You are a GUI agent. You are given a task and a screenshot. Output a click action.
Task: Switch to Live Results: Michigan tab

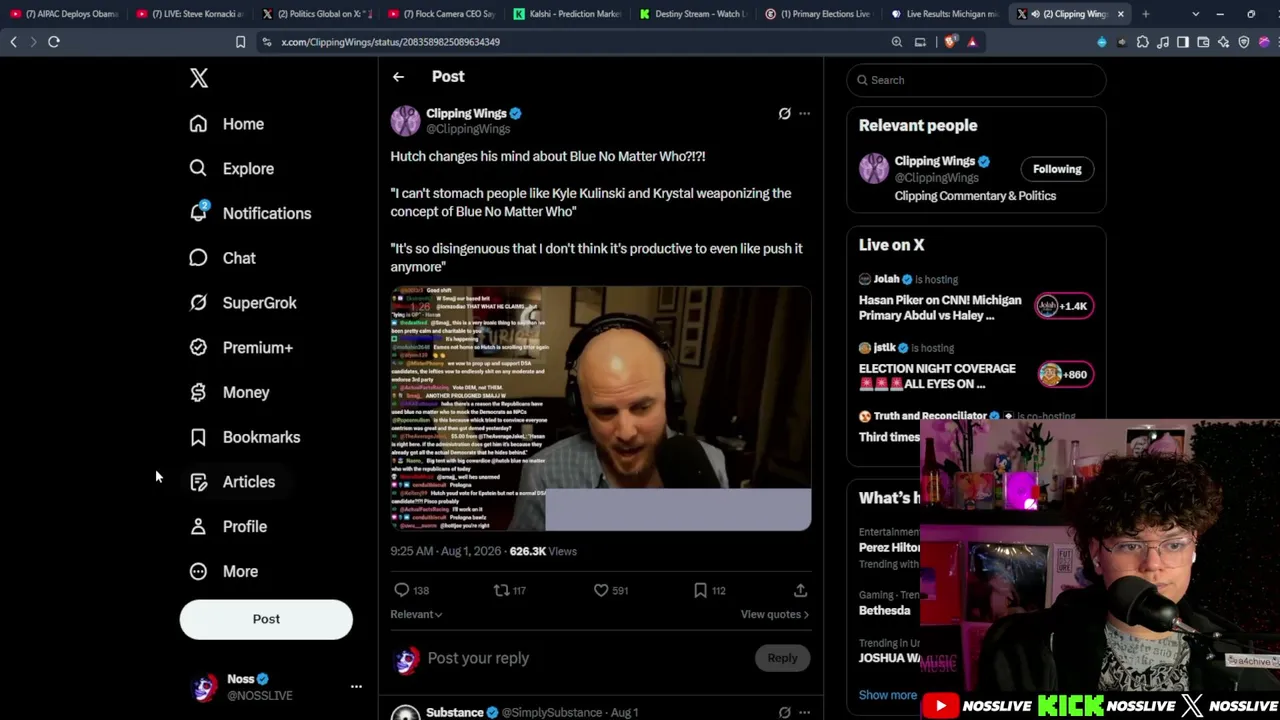tap(946, 14)
